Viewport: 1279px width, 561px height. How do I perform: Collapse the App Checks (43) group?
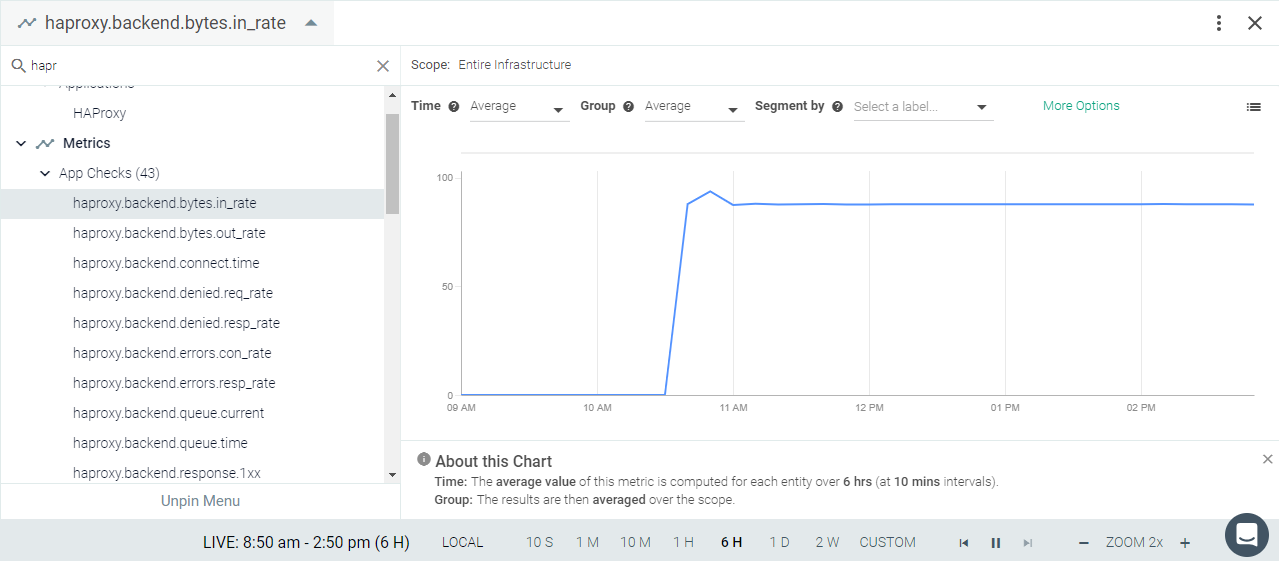coord(45,174)
